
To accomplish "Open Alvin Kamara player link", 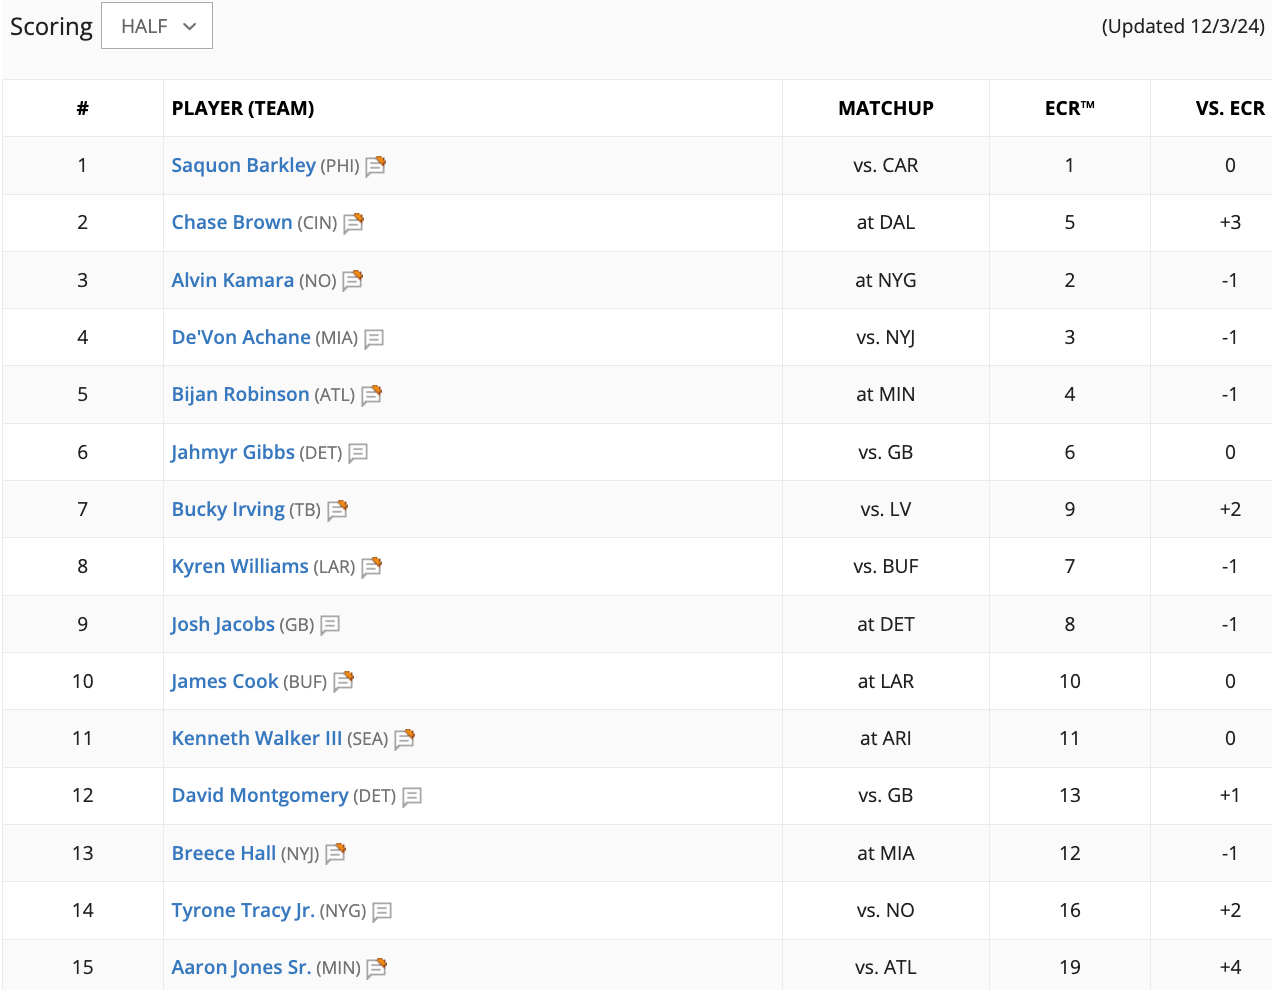I will [233, 280].
